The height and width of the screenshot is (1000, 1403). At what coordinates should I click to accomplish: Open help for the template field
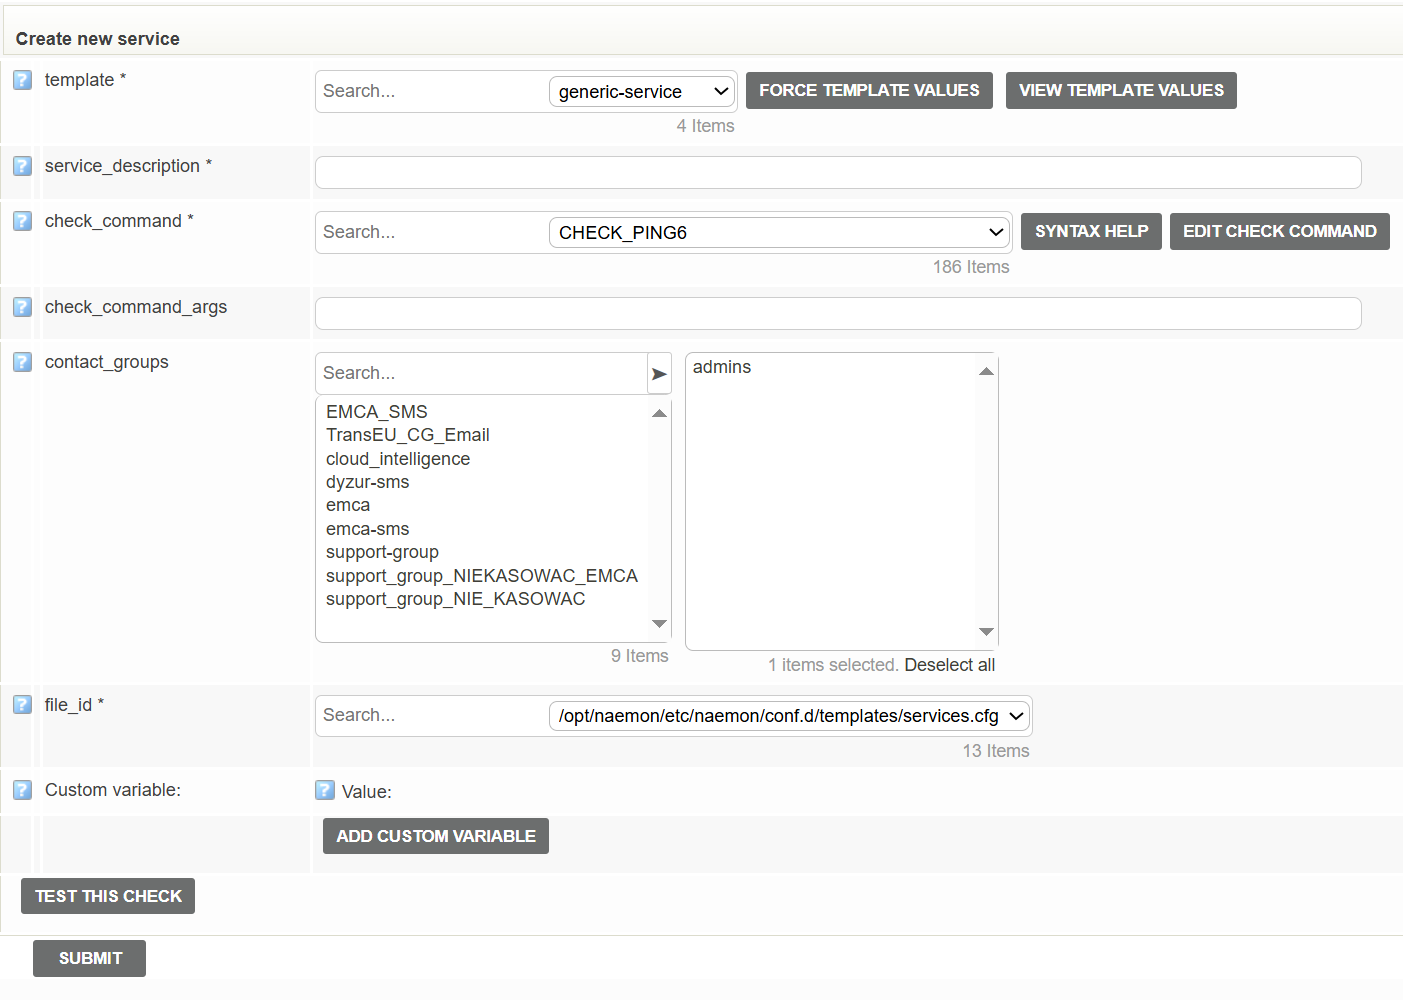(x=22, y=80)
